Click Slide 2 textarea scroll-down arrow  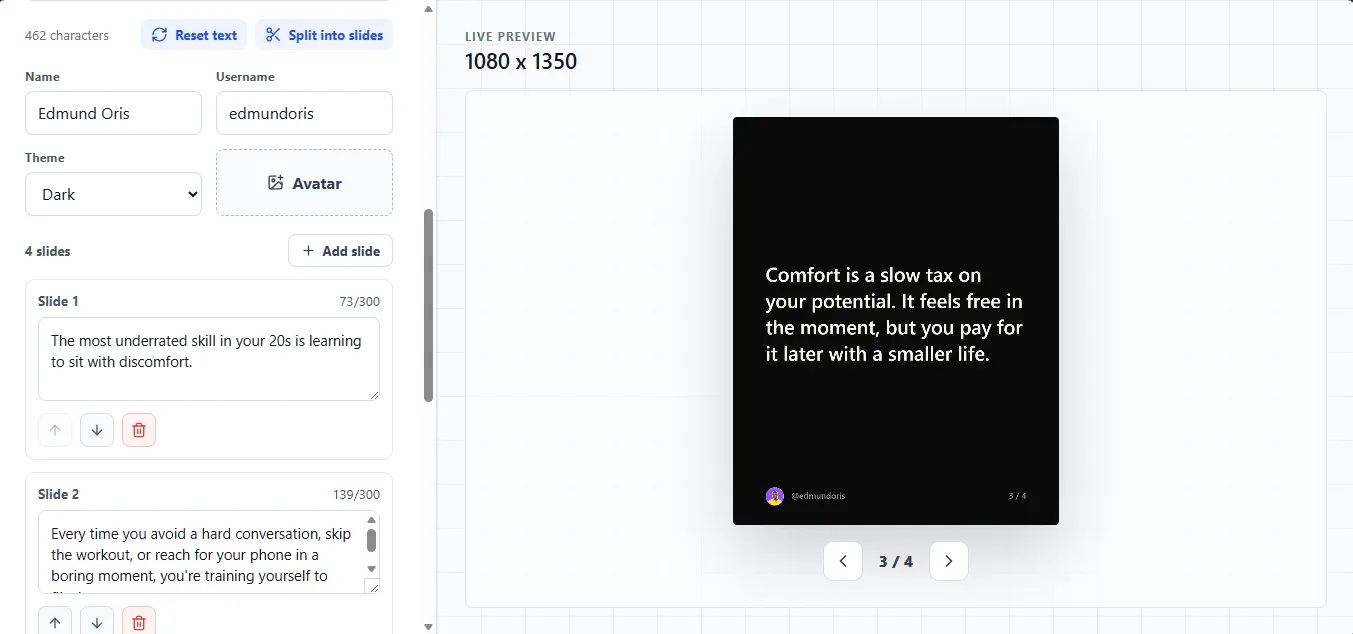[372, 569]
